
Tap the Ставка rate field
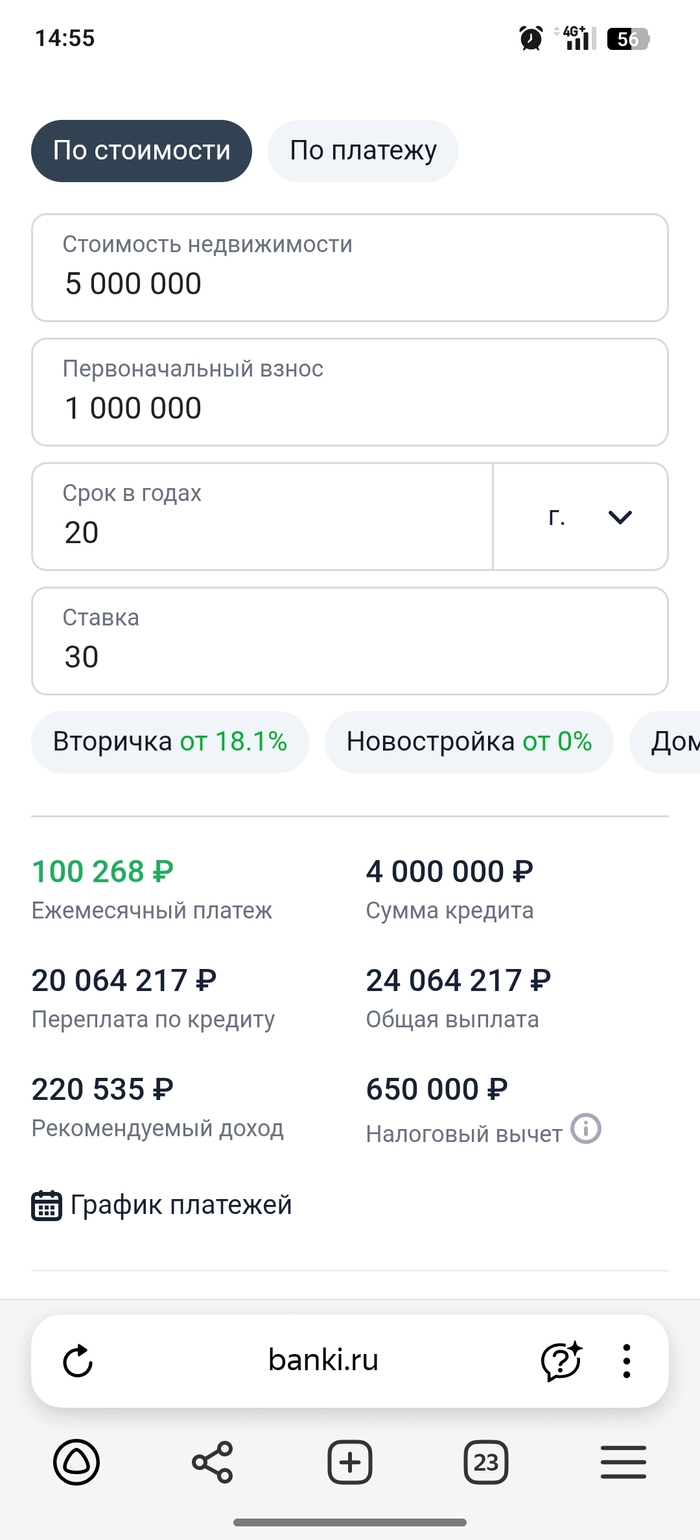coord(349,641)
